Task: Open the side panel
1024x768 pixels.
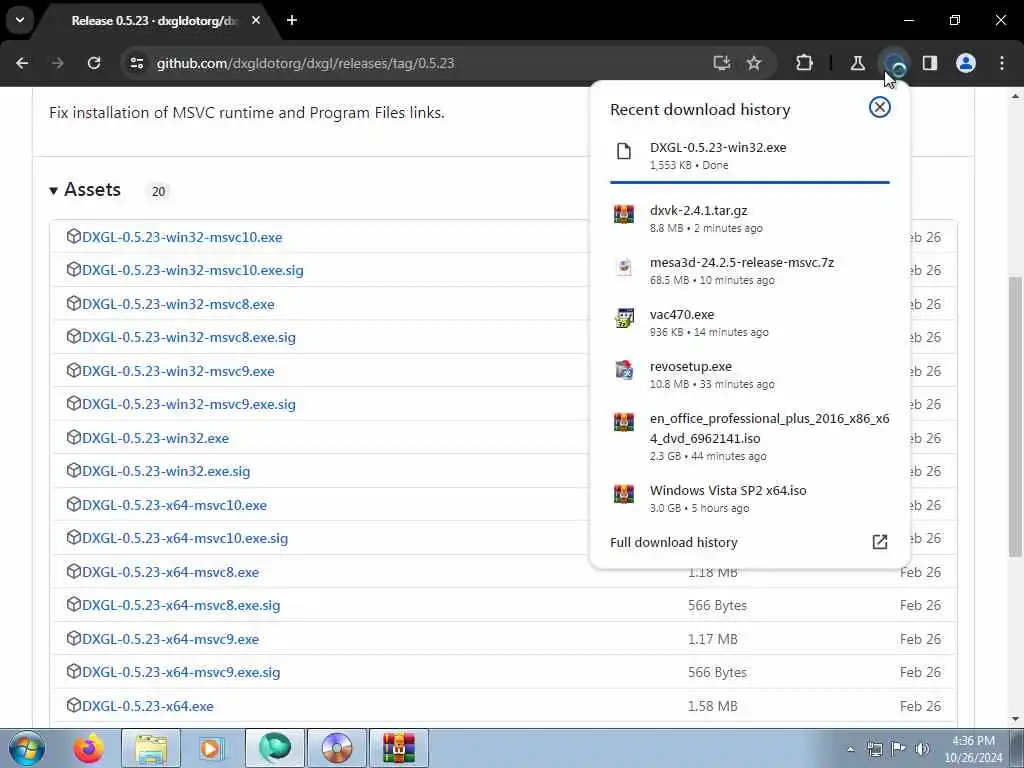Action: point(930,63)
